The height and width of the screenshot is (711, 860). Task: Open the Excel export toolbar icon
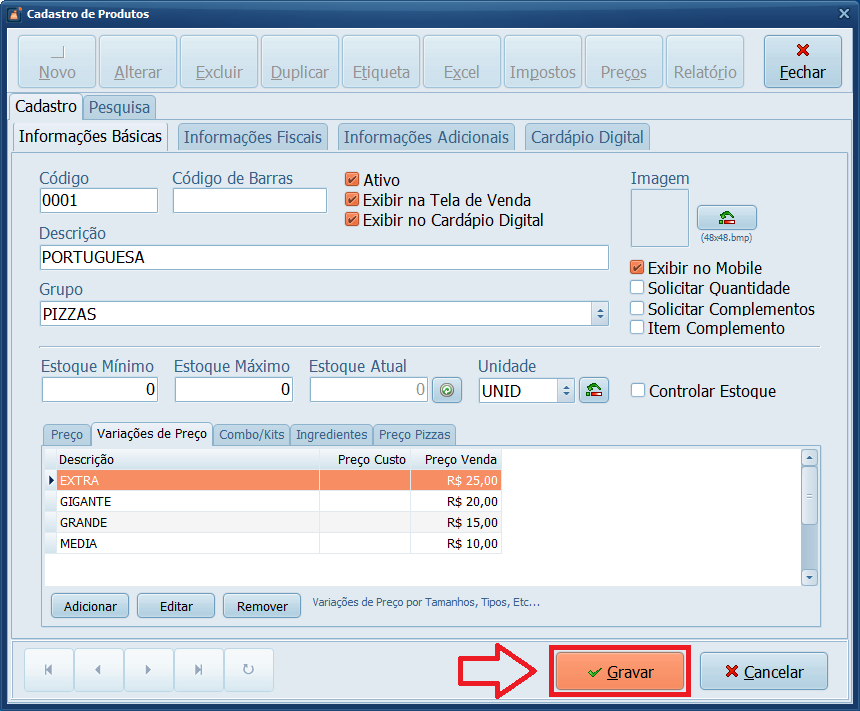point(461,61)
